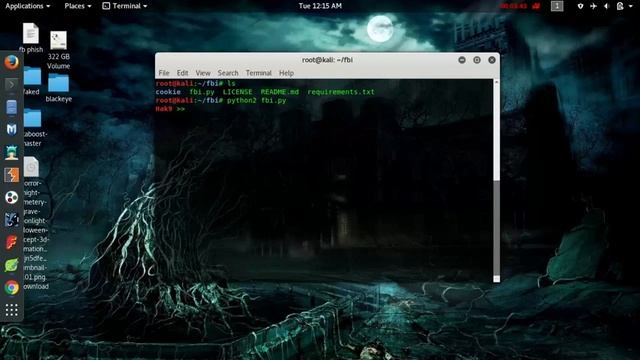The height and width of the screenshot is (360, 640).
Task: Click README.md in the terminal listing
Action: (x=280, y=92)
